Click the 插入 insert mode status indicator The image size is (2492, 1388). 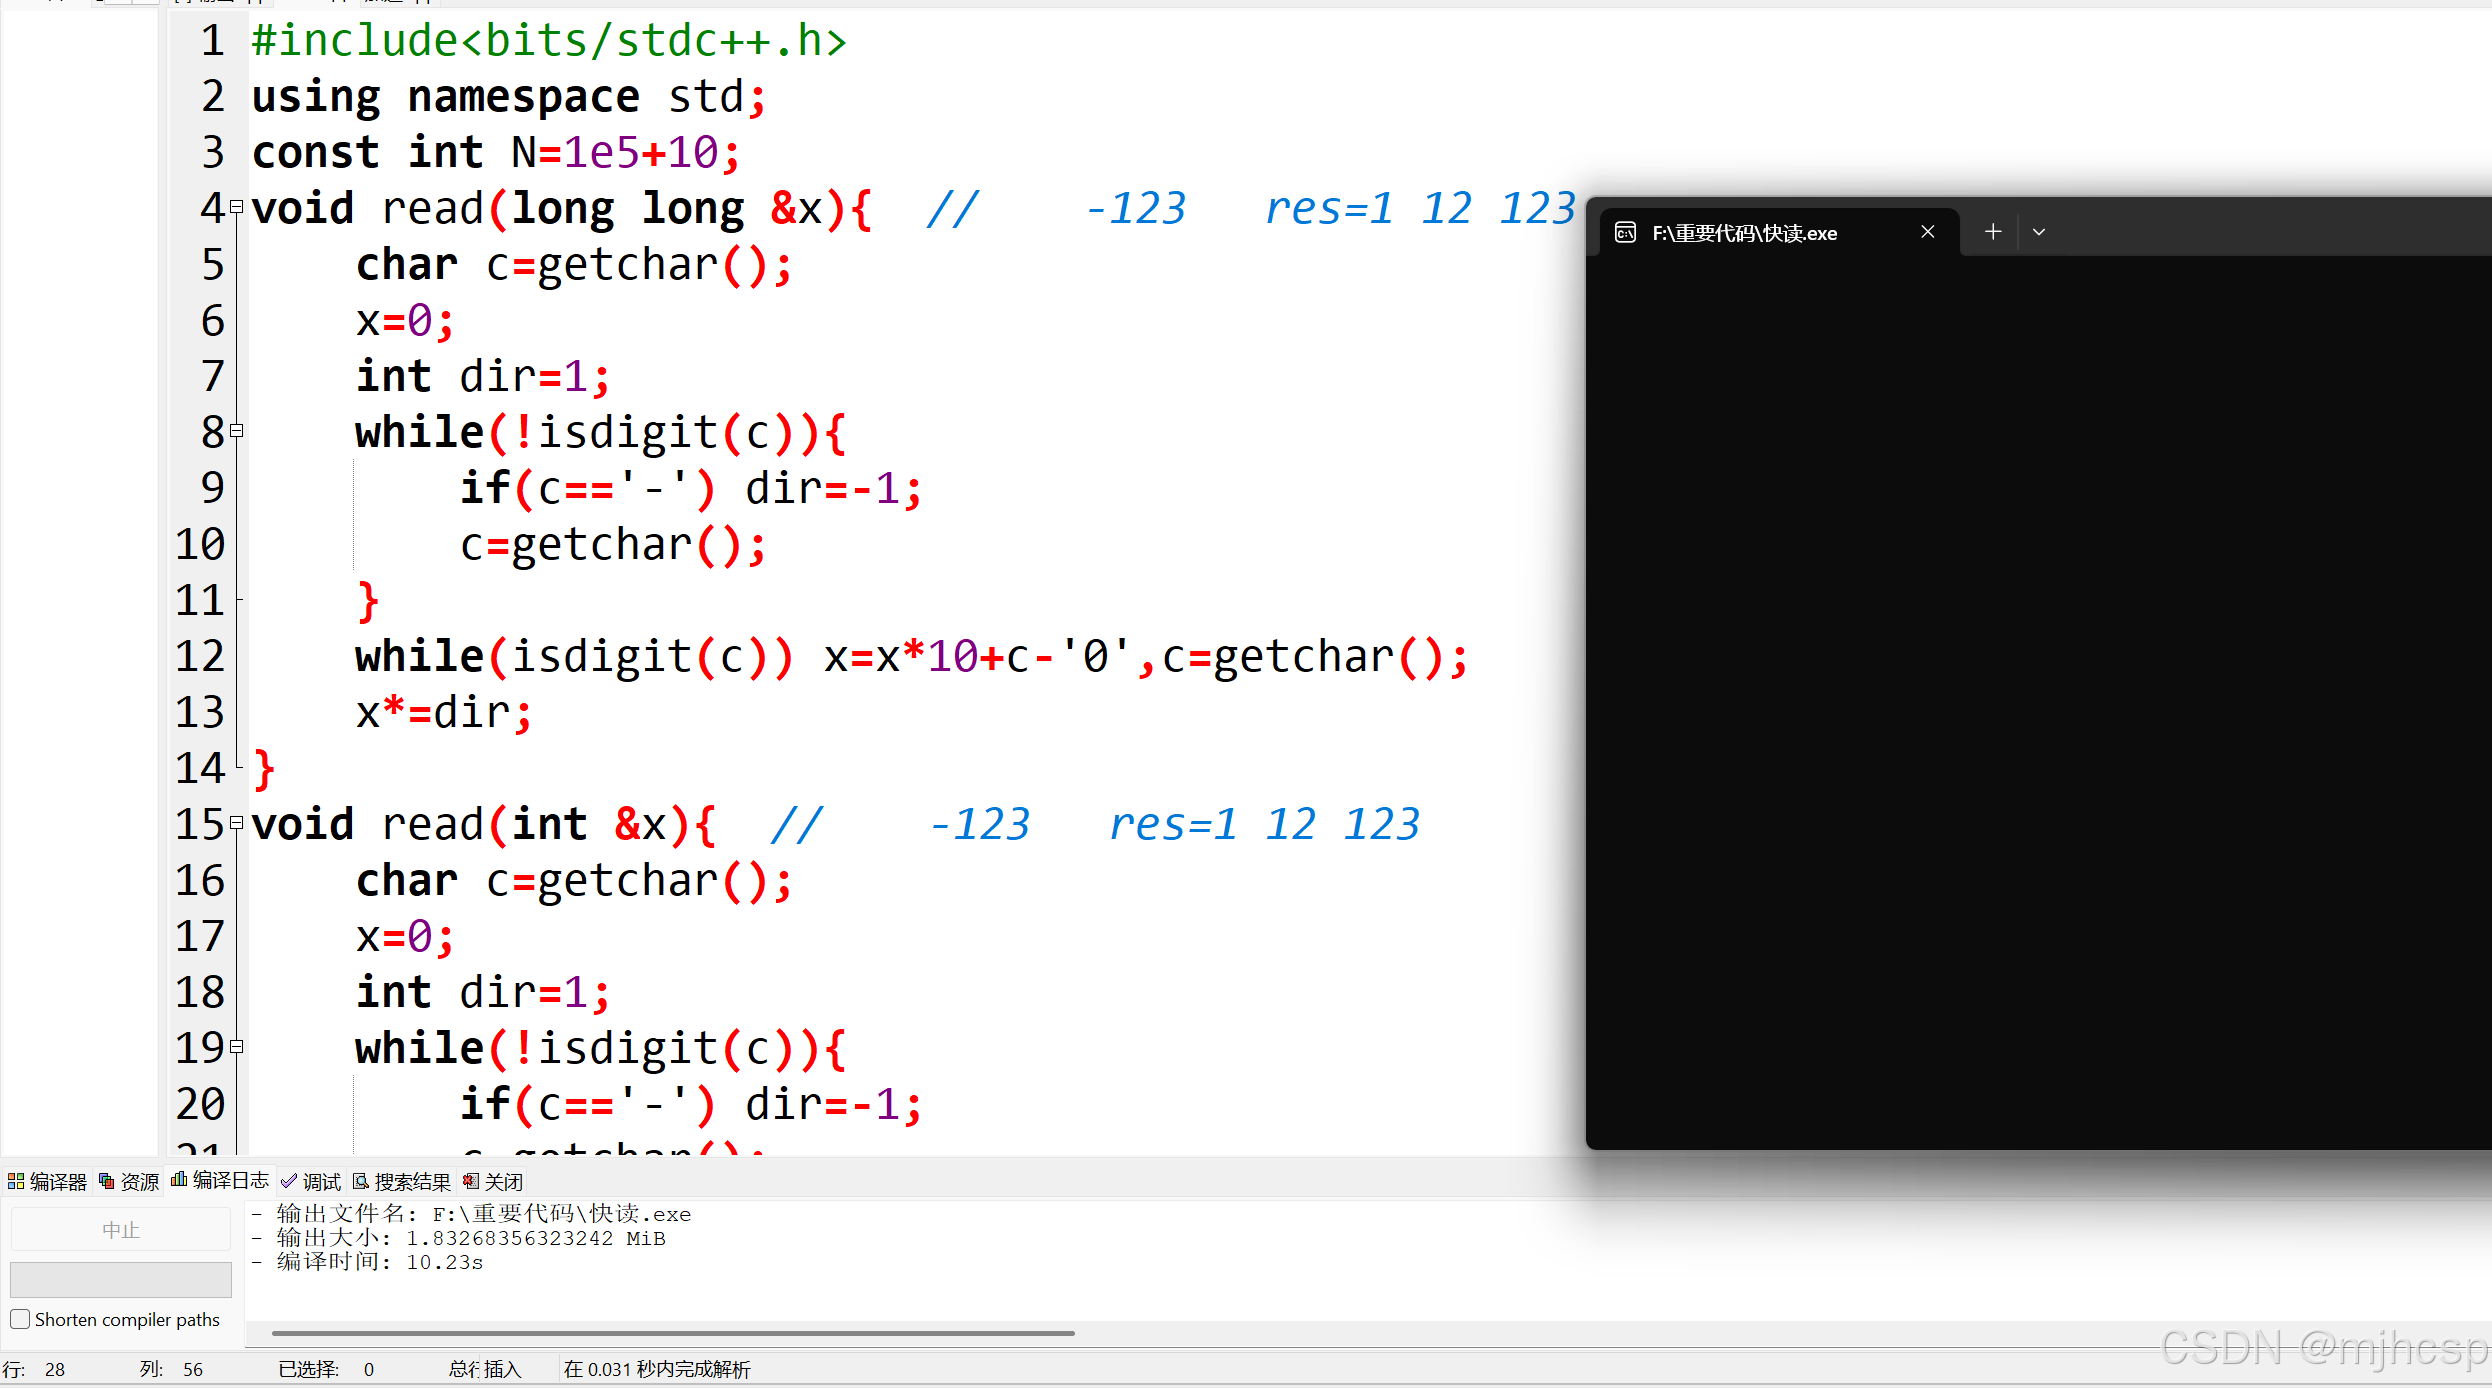[x=502, y=1369]
